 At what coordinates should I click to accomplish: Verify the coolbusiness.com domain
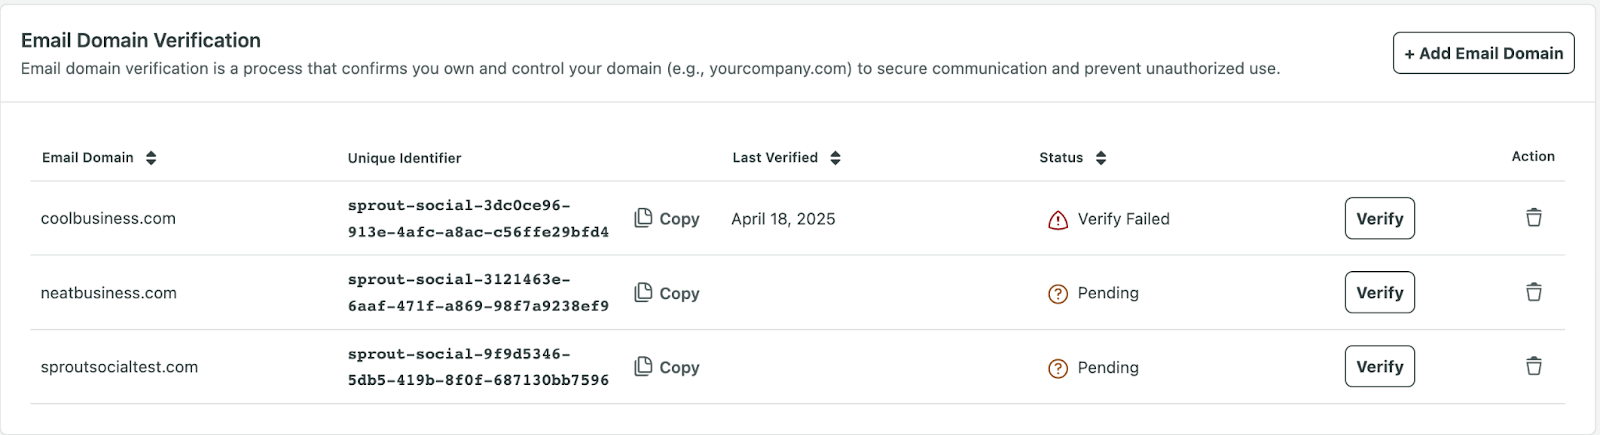coord(1379,218)
